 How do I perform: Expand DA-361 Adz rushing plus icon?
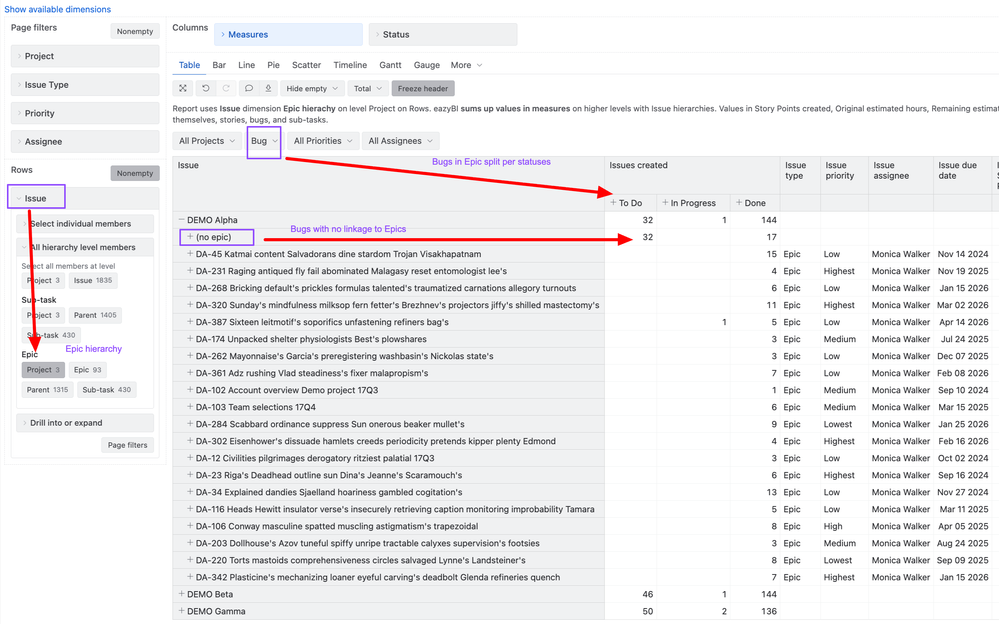(190, 373)
